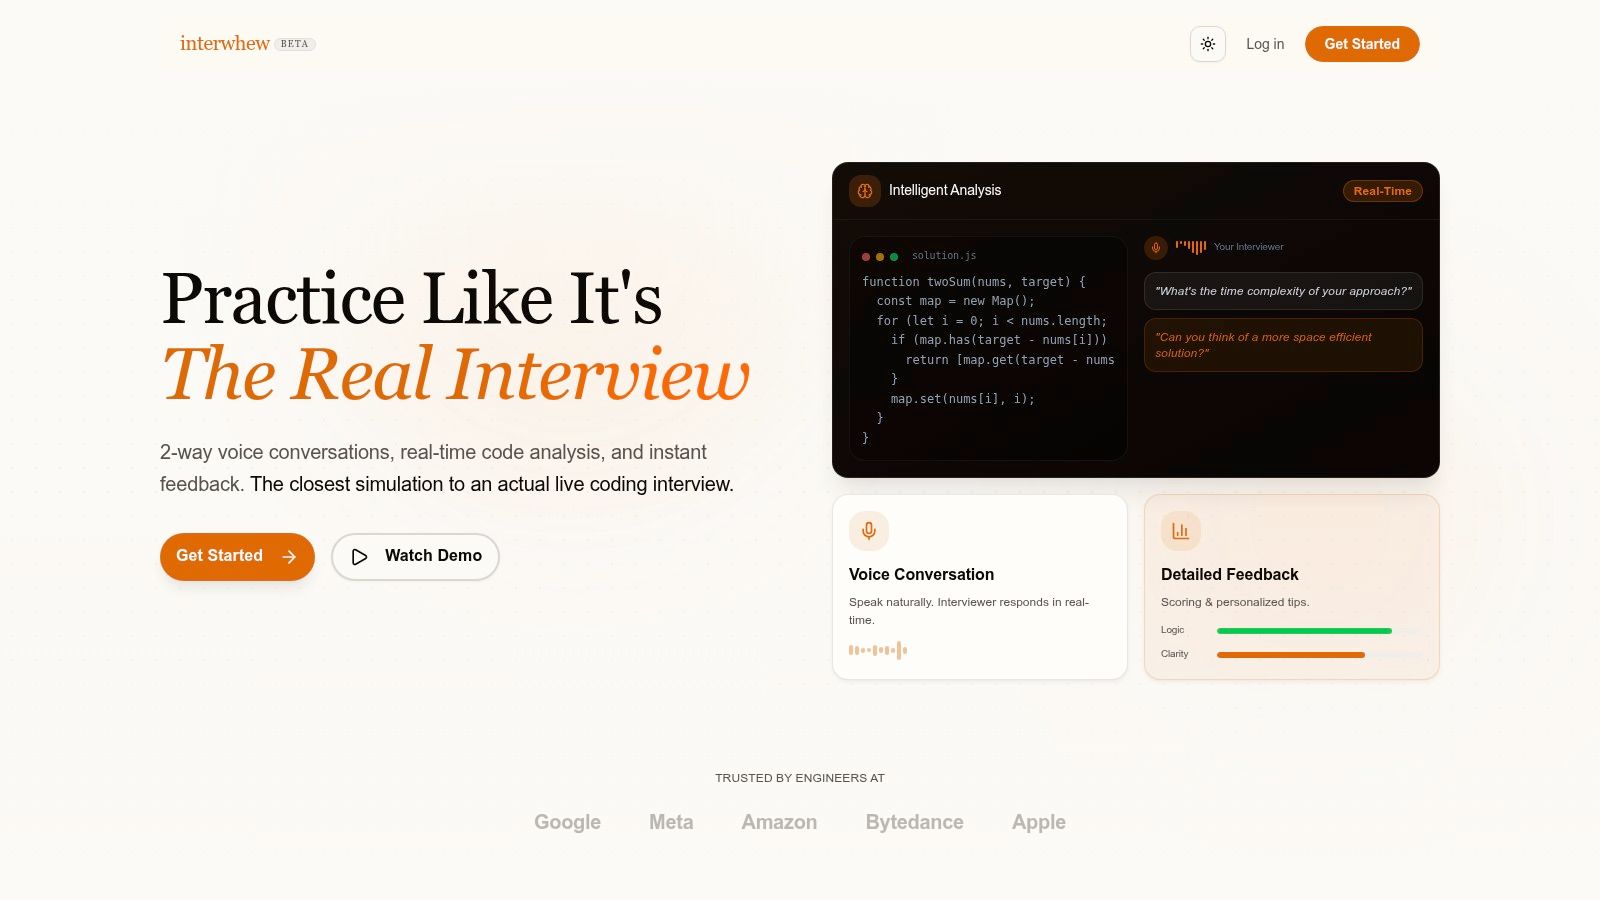
Task: Click the "Scoring & personalized tips." text
Action: point(1235,602)
